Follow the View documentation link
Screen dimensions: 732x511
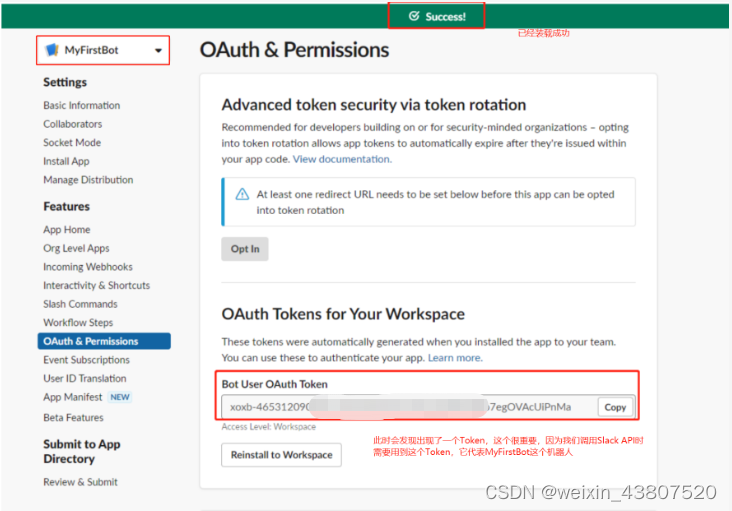342,159
